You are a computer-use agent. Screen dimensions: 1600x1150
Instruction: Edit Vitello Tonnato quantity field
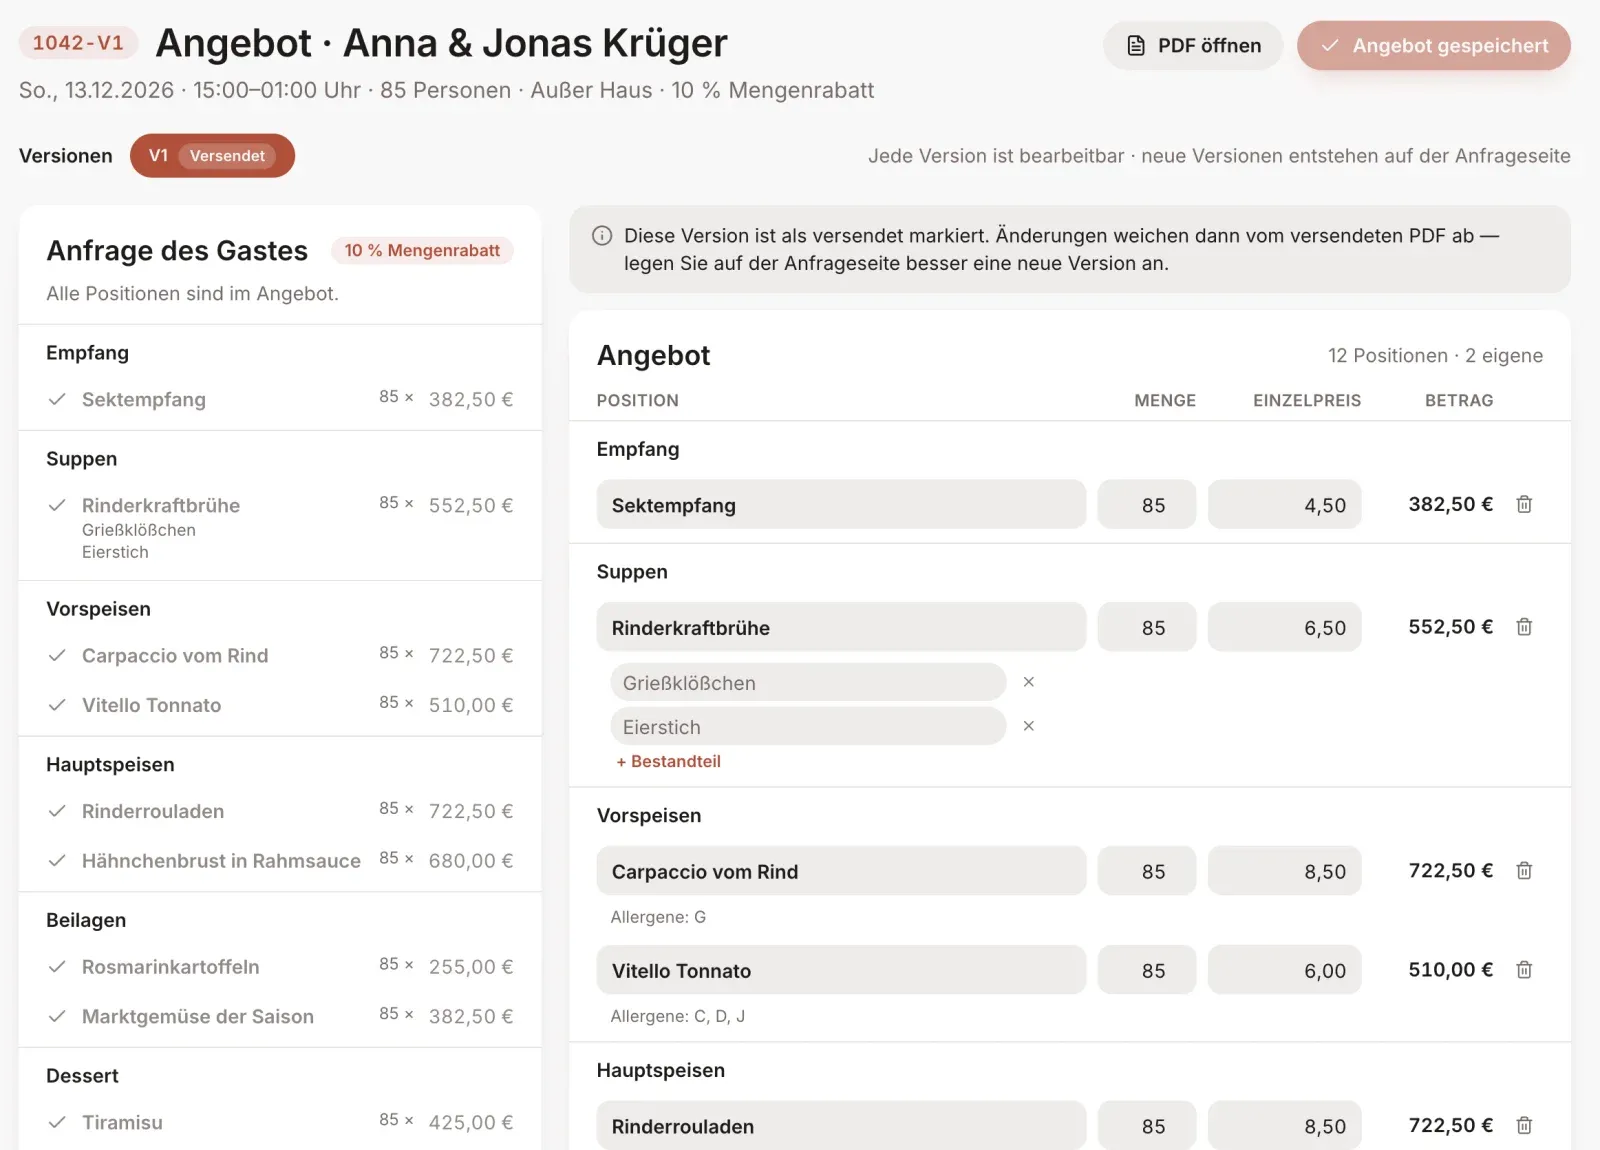tap(1147, 971)
